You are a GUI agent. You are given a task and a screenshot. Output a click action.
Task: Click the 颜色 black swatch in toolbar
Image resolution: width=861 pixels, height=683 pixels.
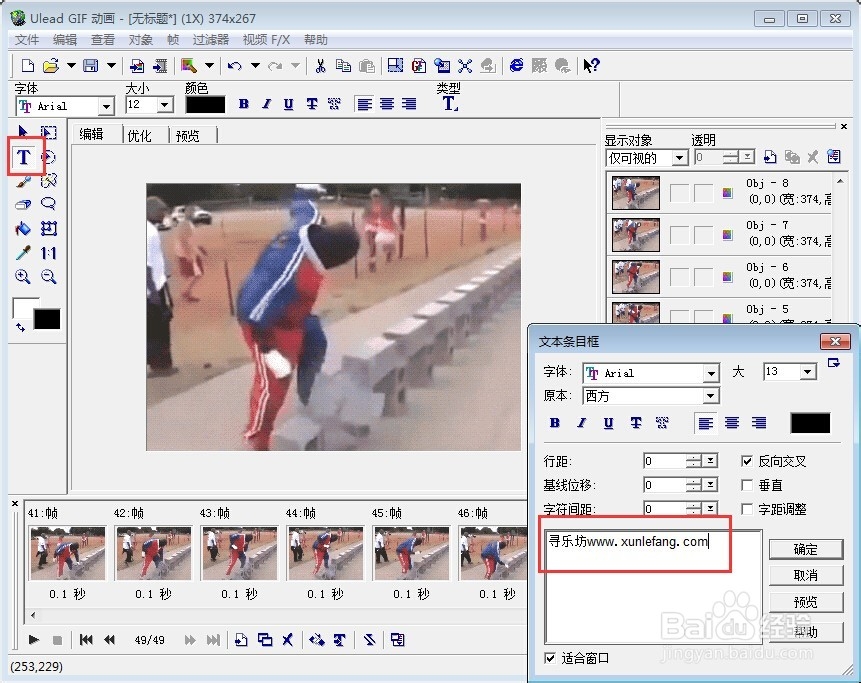coord(205,104)
